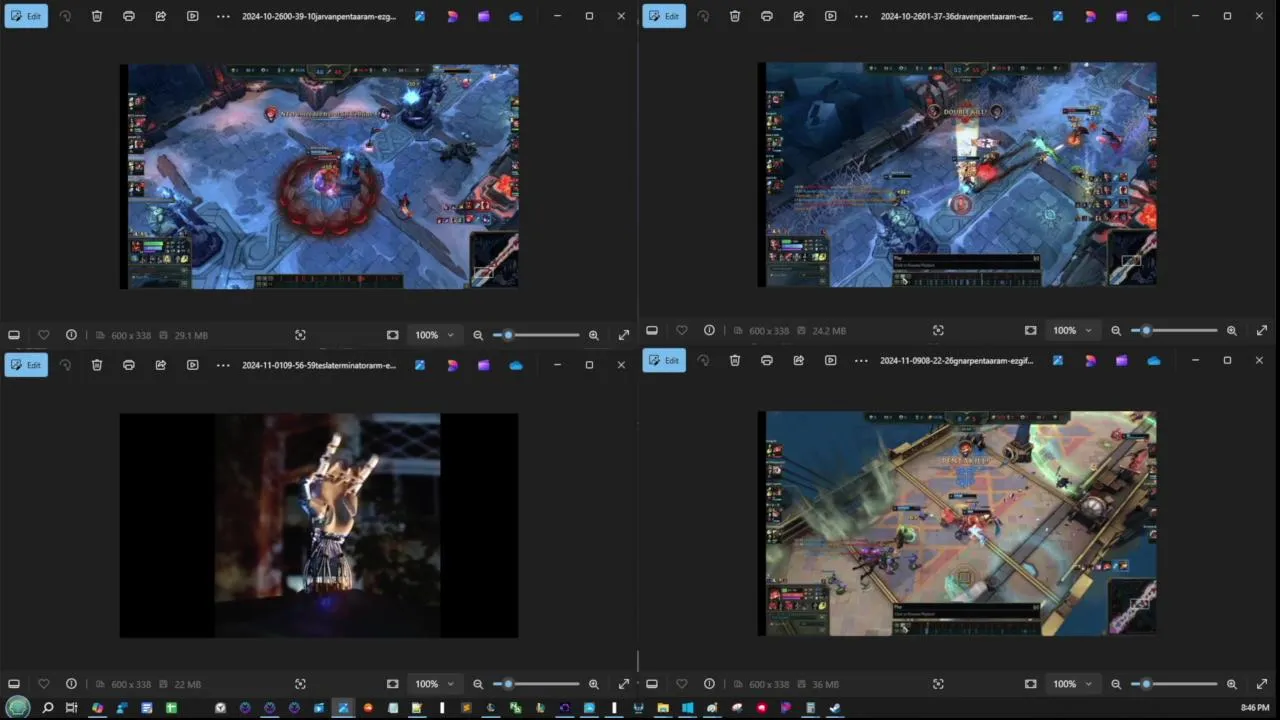Open 100% zoom dropdown in teslaterminator window
The width and height of the screenshot is (1280, 720).
coord(434,684)
